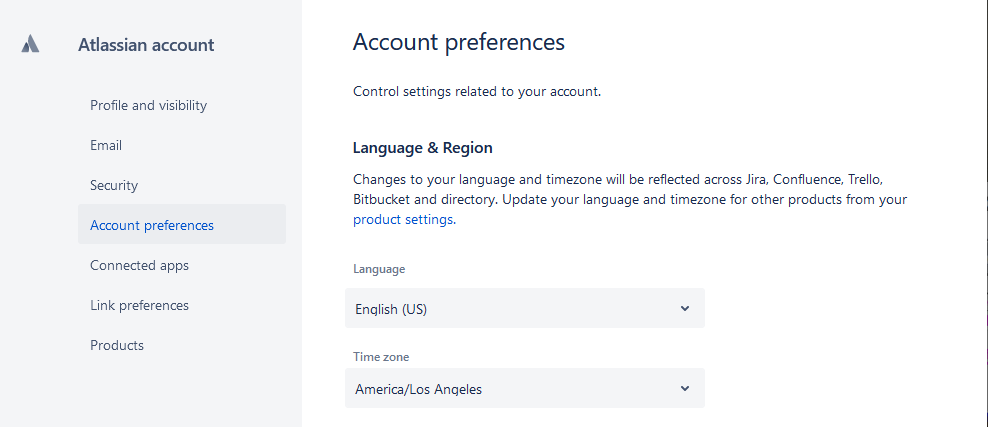Click the Language field label

379,269
